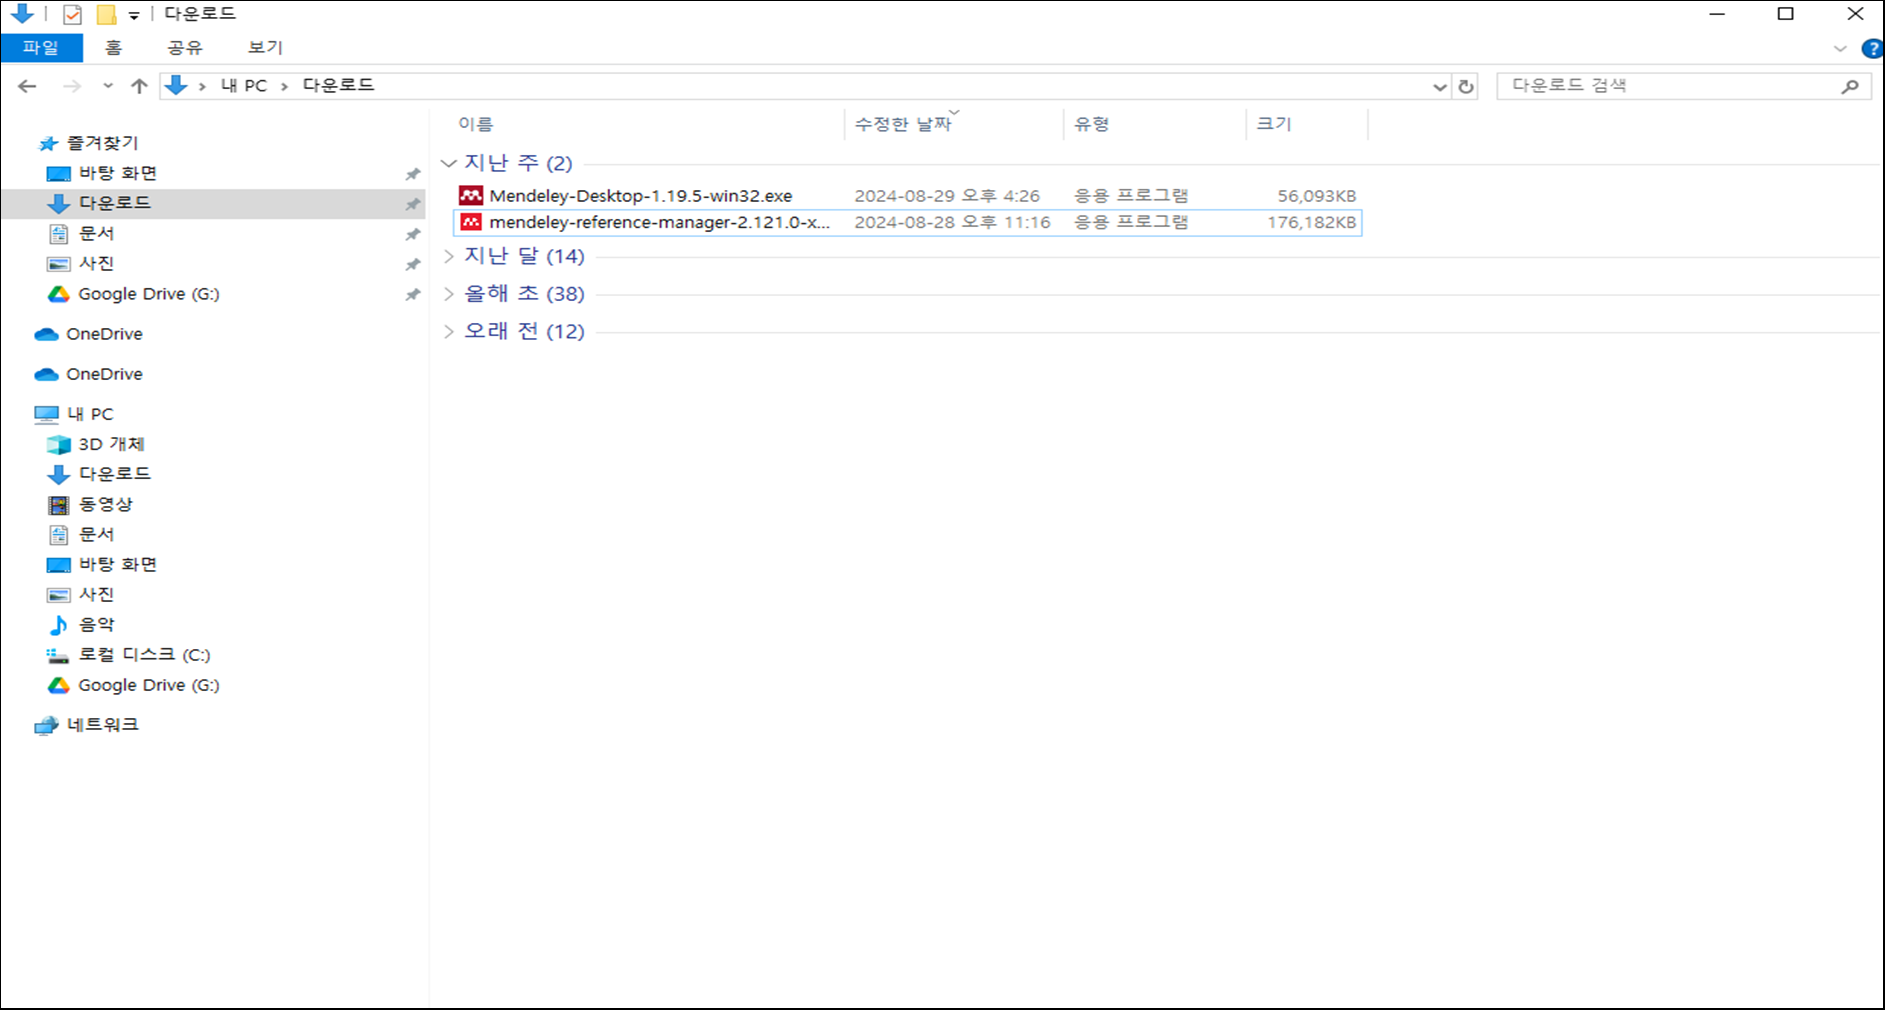Expand the 지난 달 (14) group

pos(449,256)
